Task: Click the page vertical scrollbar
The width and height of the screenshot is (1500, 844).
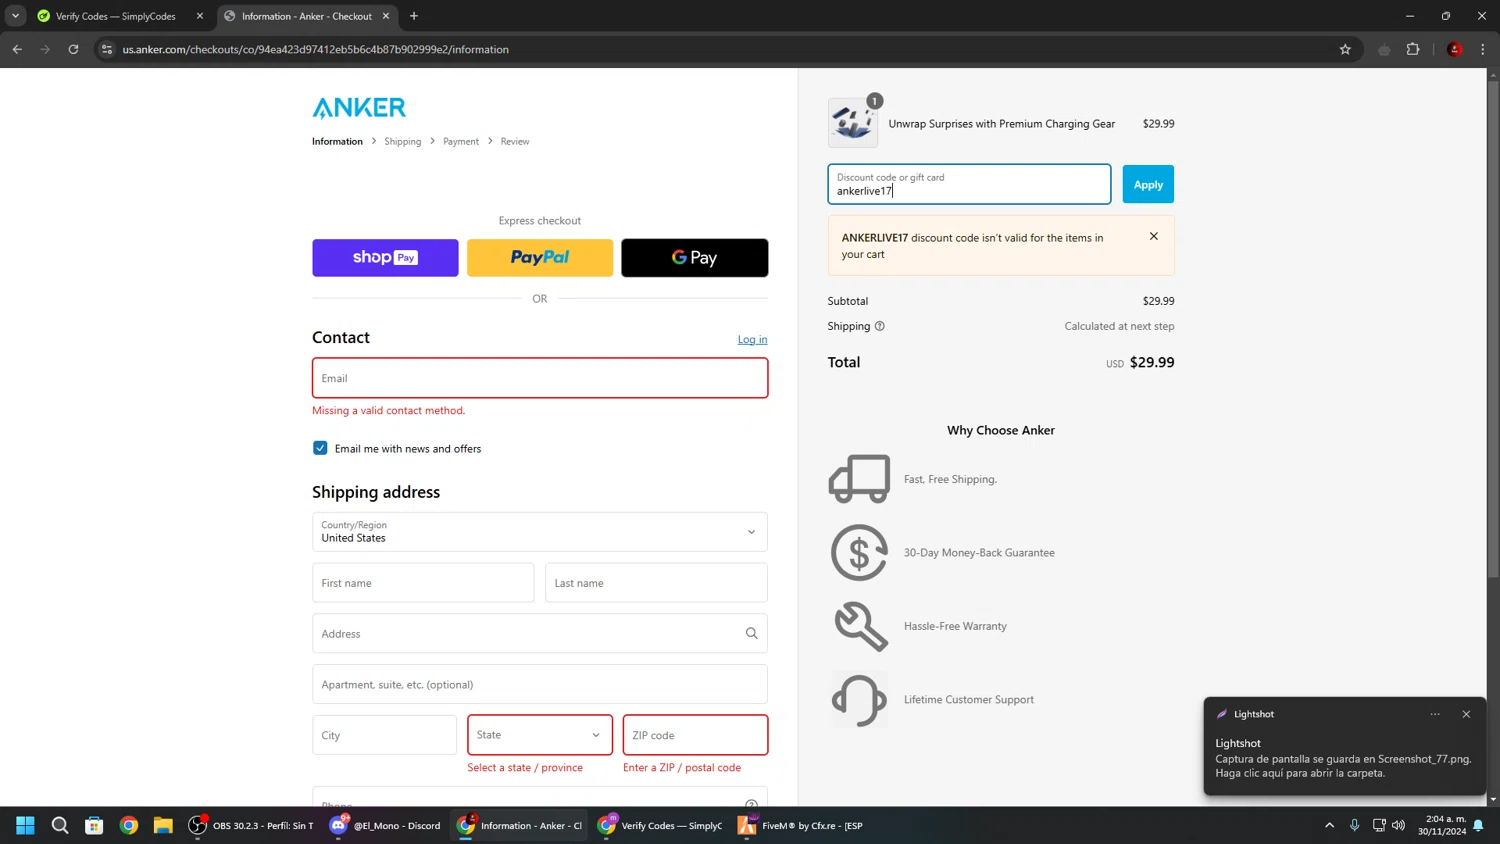Action: [1493, 330]
